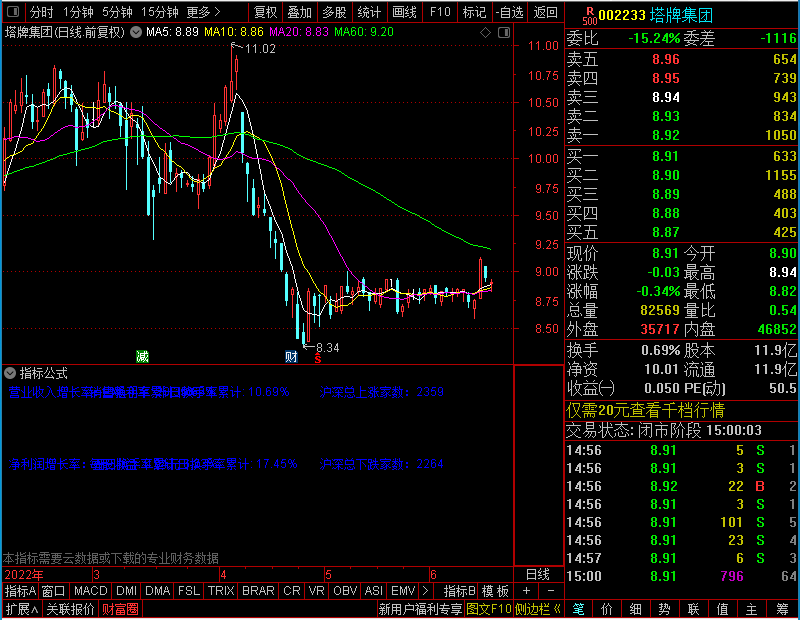Viewport: 800px width, 620px height.
Task: Switch to 5分钟 period
Action: coord(117,12)
